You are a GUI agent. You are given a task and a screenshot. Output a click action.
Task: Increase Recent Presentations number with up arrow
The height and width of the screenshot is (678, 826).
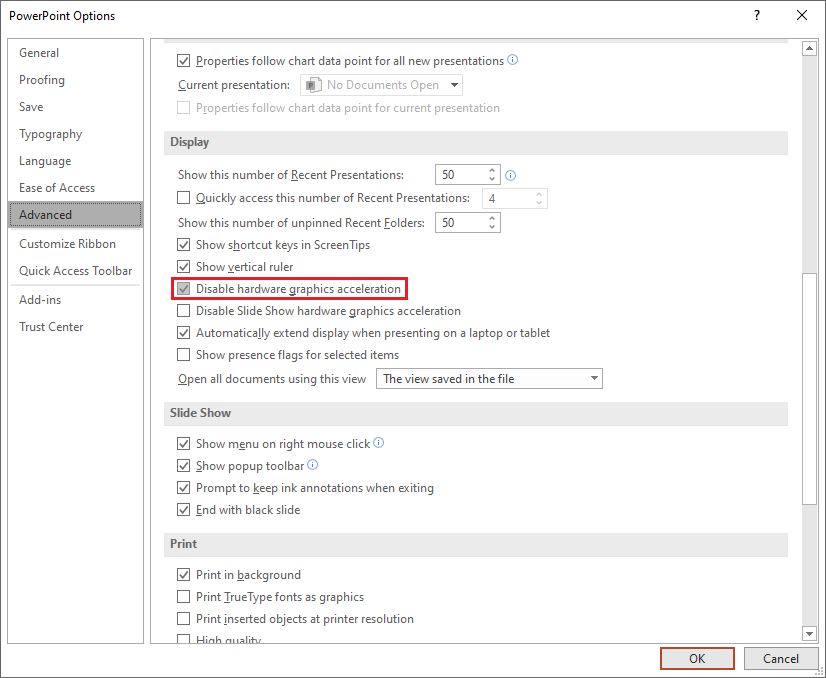click(x=492, y=170)
